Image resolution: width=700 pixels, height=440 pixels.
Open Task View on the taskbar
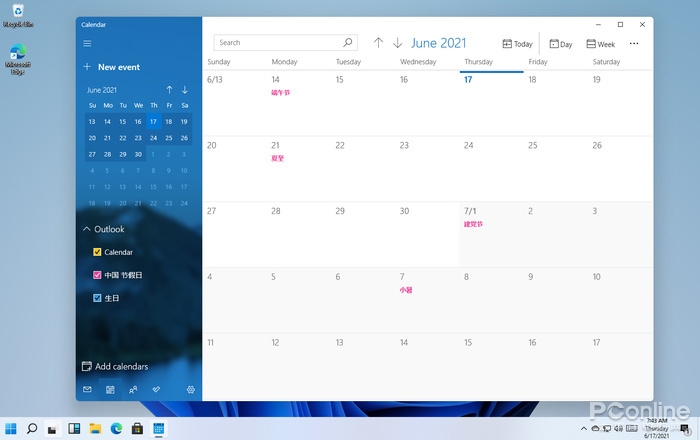52,429
